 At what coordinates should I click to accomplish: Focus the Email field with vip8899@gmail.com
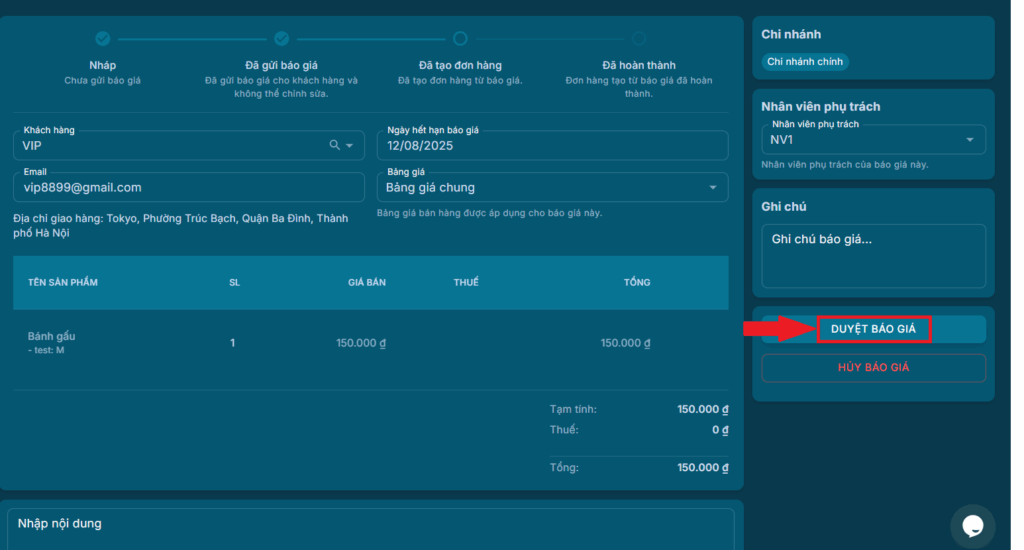189,187
